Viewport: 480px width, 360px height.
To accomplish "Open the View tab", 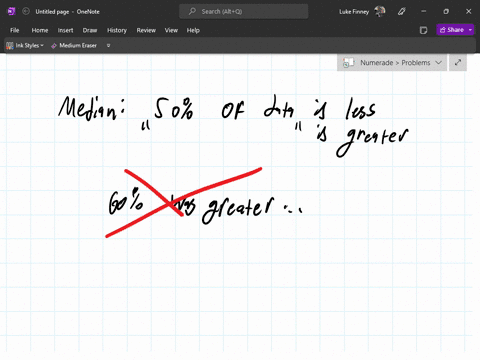I will [171, 30].
